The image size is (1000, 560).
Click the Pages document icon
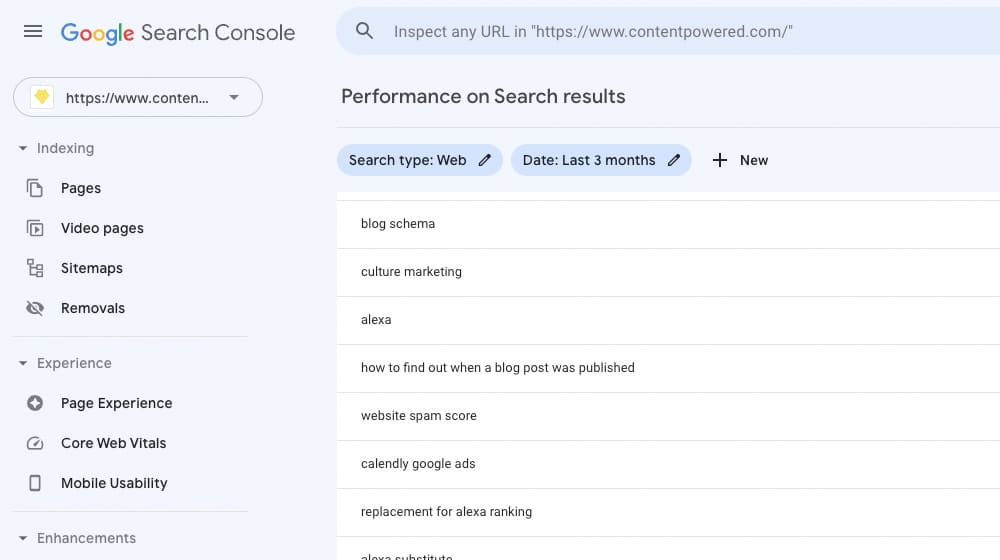35,188
